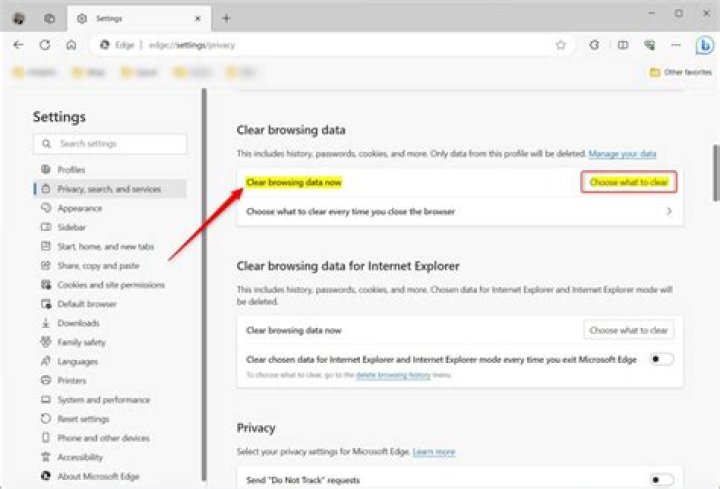Image resolution: width=720 pixels, height=489 pixels.
Task: Open browser extensions icon in toolbar
Action: (x=594, y=45)
